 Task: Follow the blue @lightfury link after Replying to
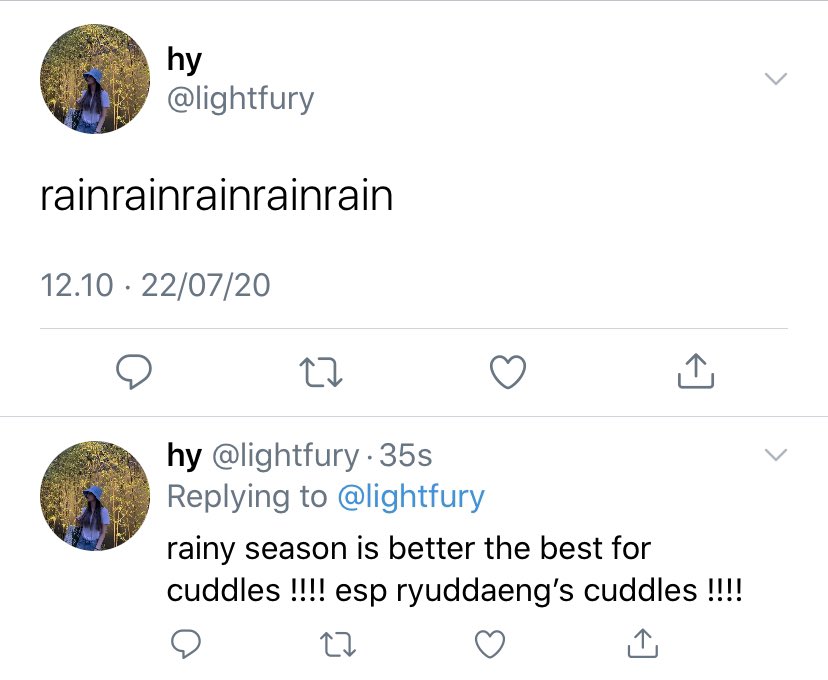(411, 497)
